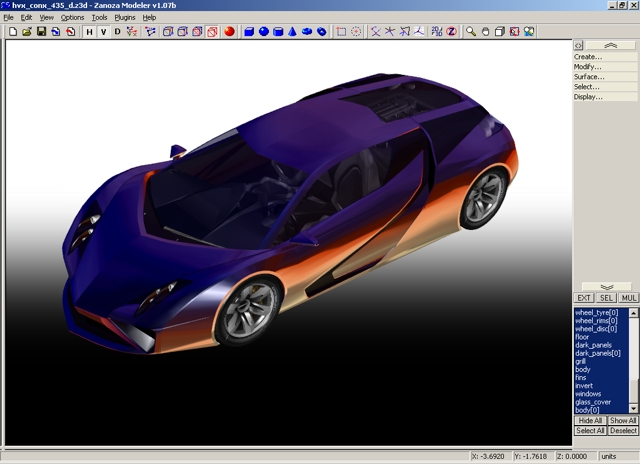Select the red sphere render icon
640x464 pixels.
[229, 32]
